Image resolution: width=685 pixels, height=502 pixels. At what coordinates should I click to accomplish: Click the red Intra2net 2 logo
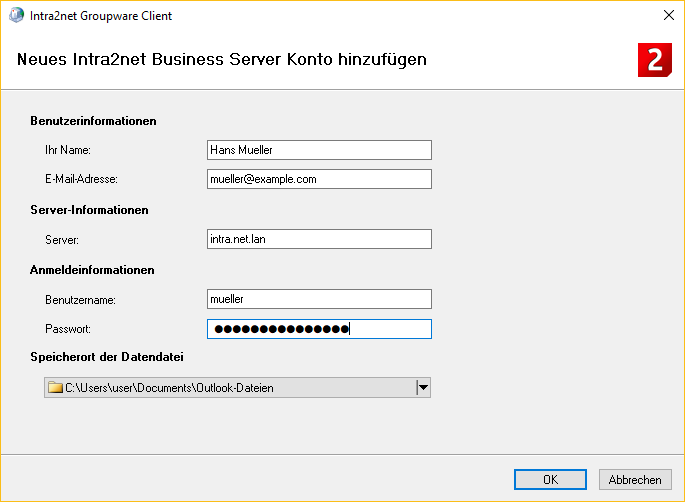coord(654,60)
